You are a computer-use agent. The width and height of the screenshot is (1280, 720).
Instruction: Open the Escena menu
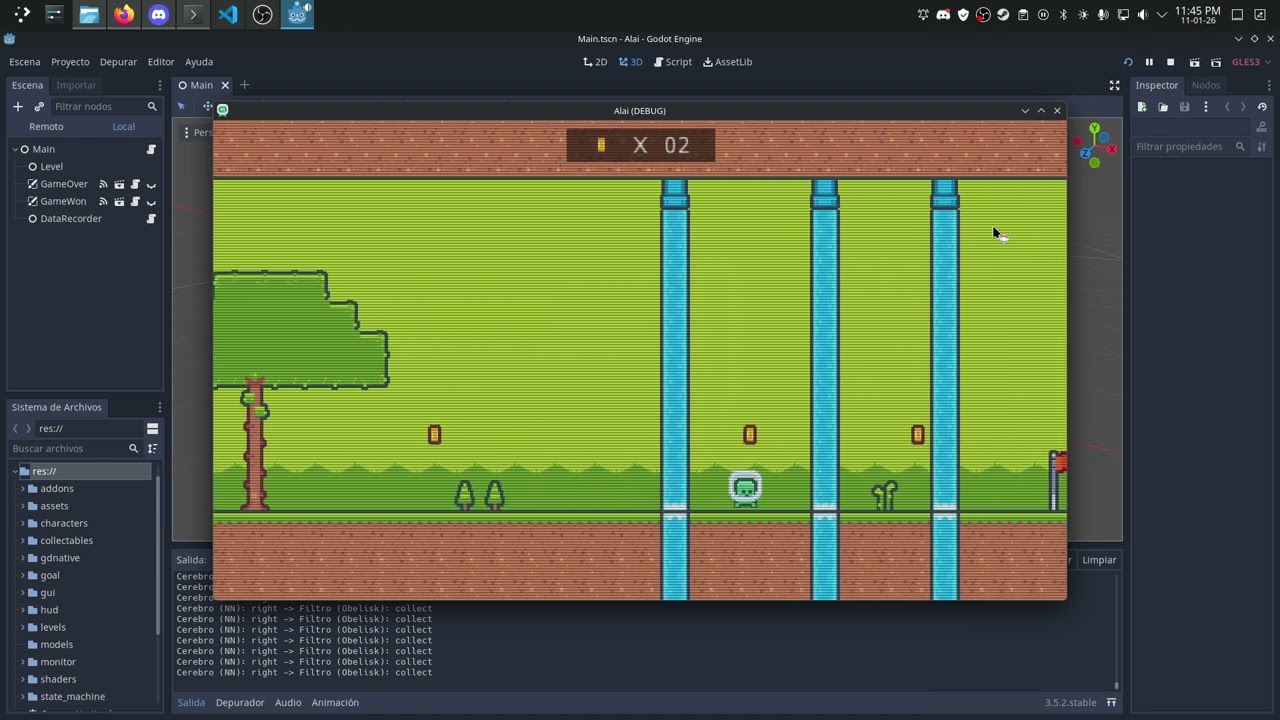click(25, 62)
